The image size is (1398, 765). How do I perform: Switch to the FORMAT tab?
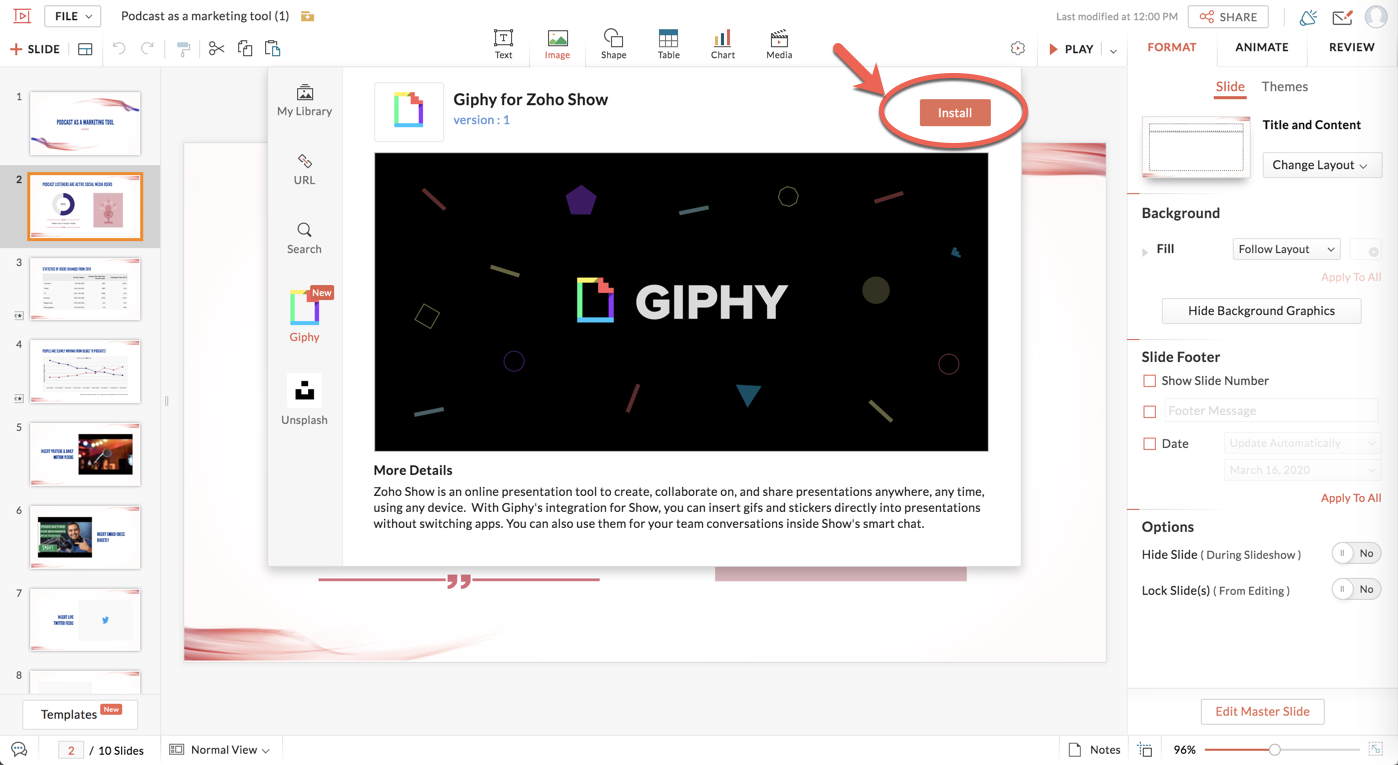pos(1172,47)
